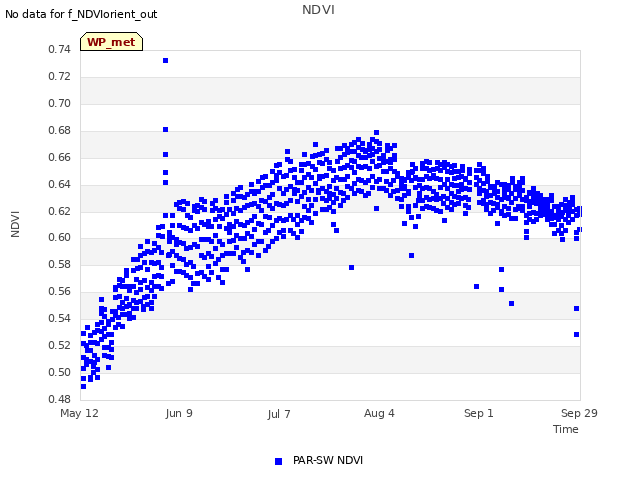Click the May 12 axis label
The height and width of the screenshot is (480, 640).
(x=79, y=413)
